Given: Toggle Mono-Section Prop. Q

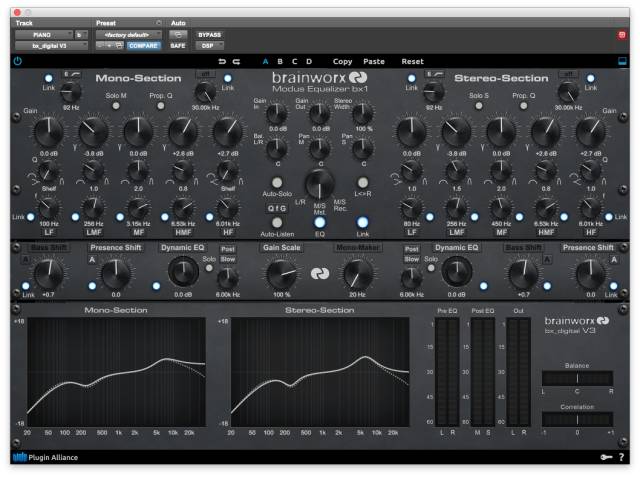Looking at the screenshot, I should pyautogui.click(x=161, y=106).
